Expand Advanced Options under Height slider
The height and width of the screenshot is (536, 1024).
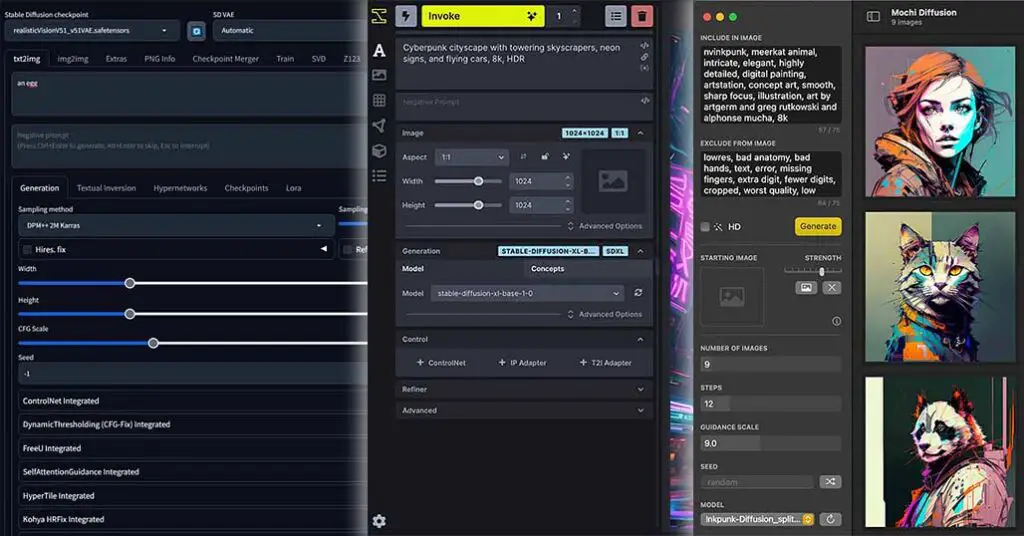click(605, 226)
